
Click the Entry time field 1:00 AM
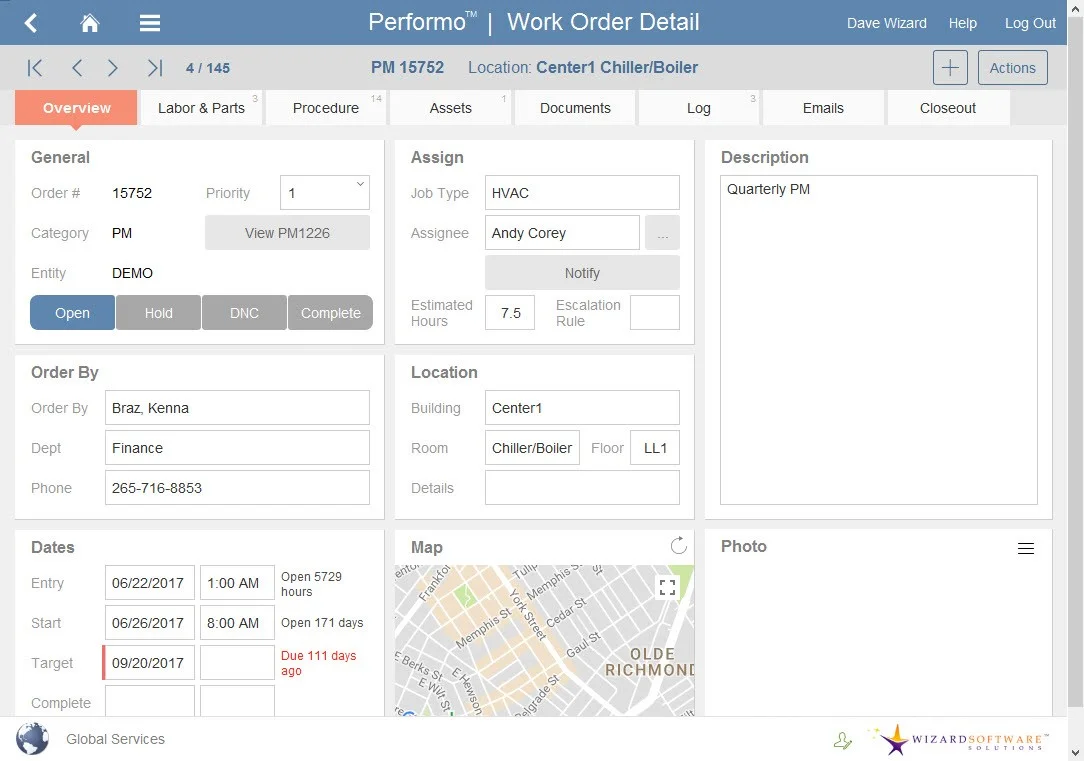tap(237, 583)
